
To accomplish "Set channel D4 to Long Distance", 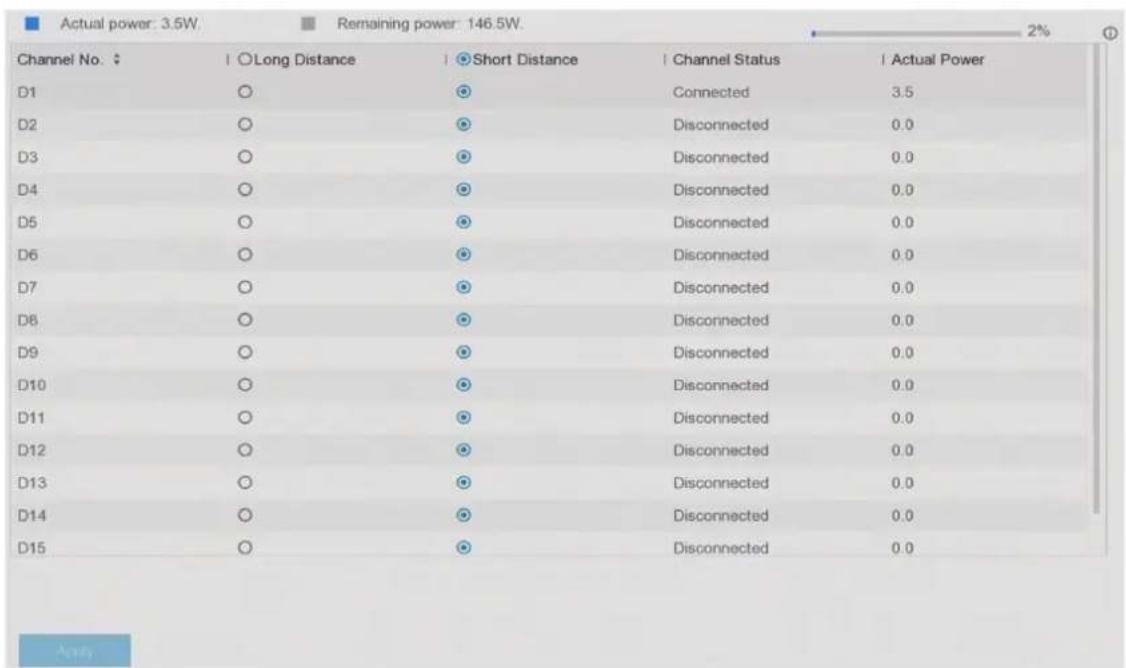I will [x=245, y=190].
